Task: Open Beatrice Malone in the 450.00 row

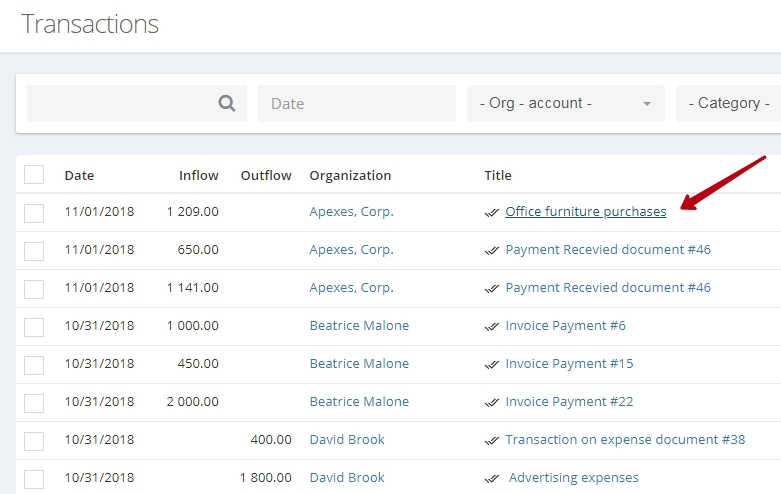Action: click(359, 364)
